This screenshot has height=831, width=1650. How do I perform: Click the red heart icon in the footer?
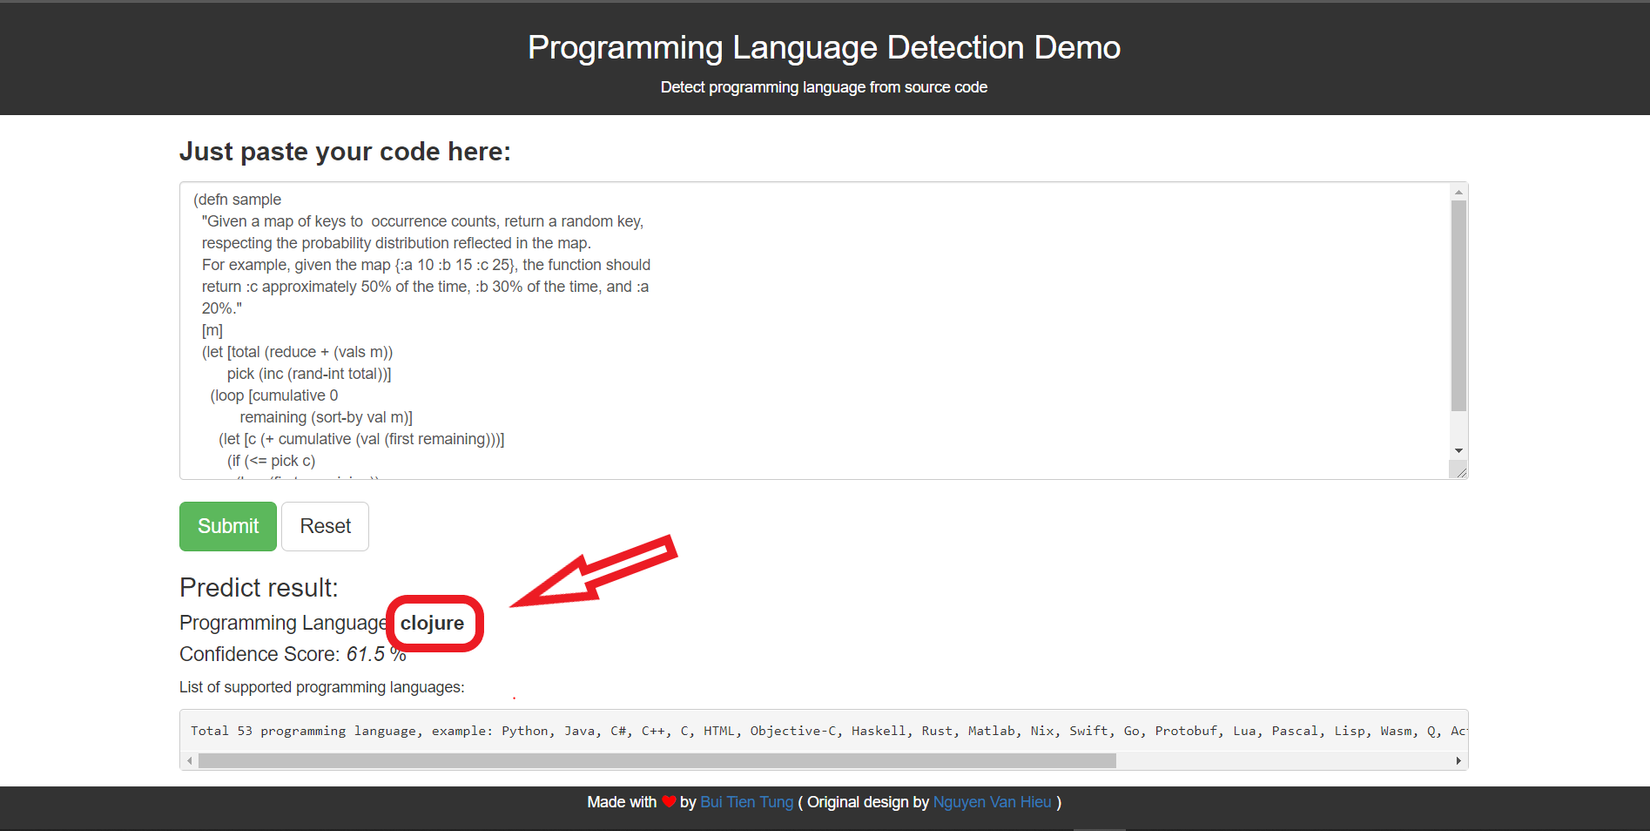tap(669, 802)
